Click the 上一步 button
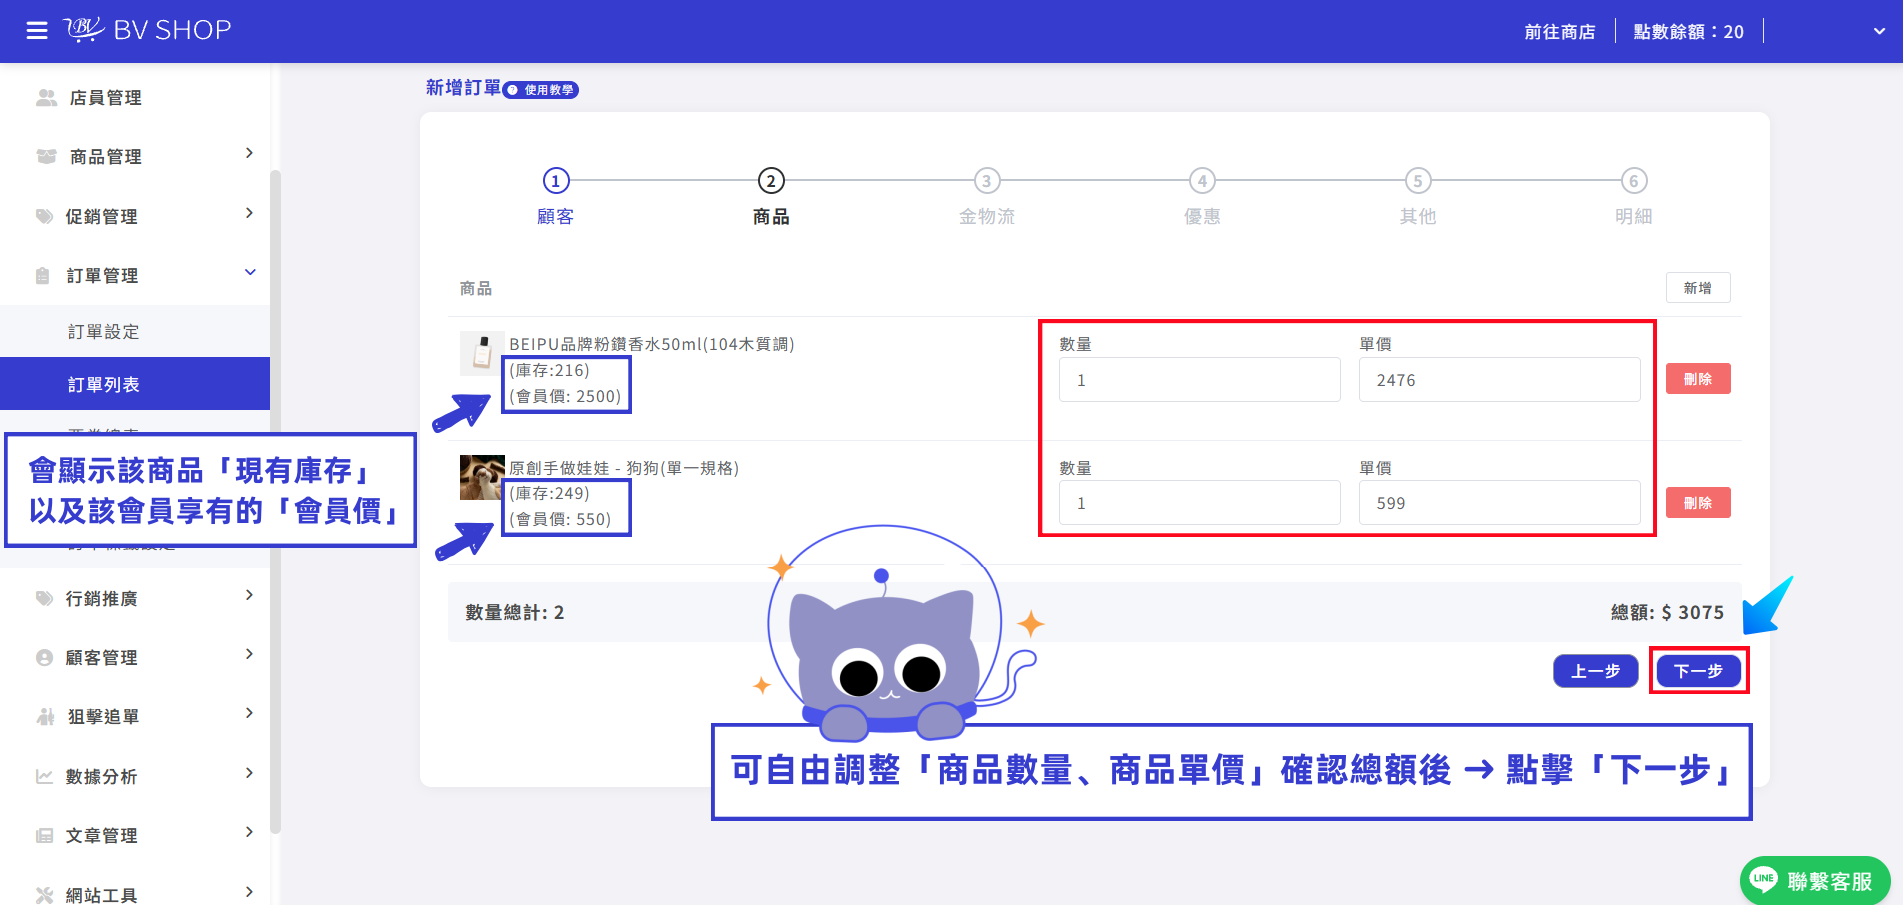Viewport: 1903px width, 905px height. click(x=1595, y=671)
